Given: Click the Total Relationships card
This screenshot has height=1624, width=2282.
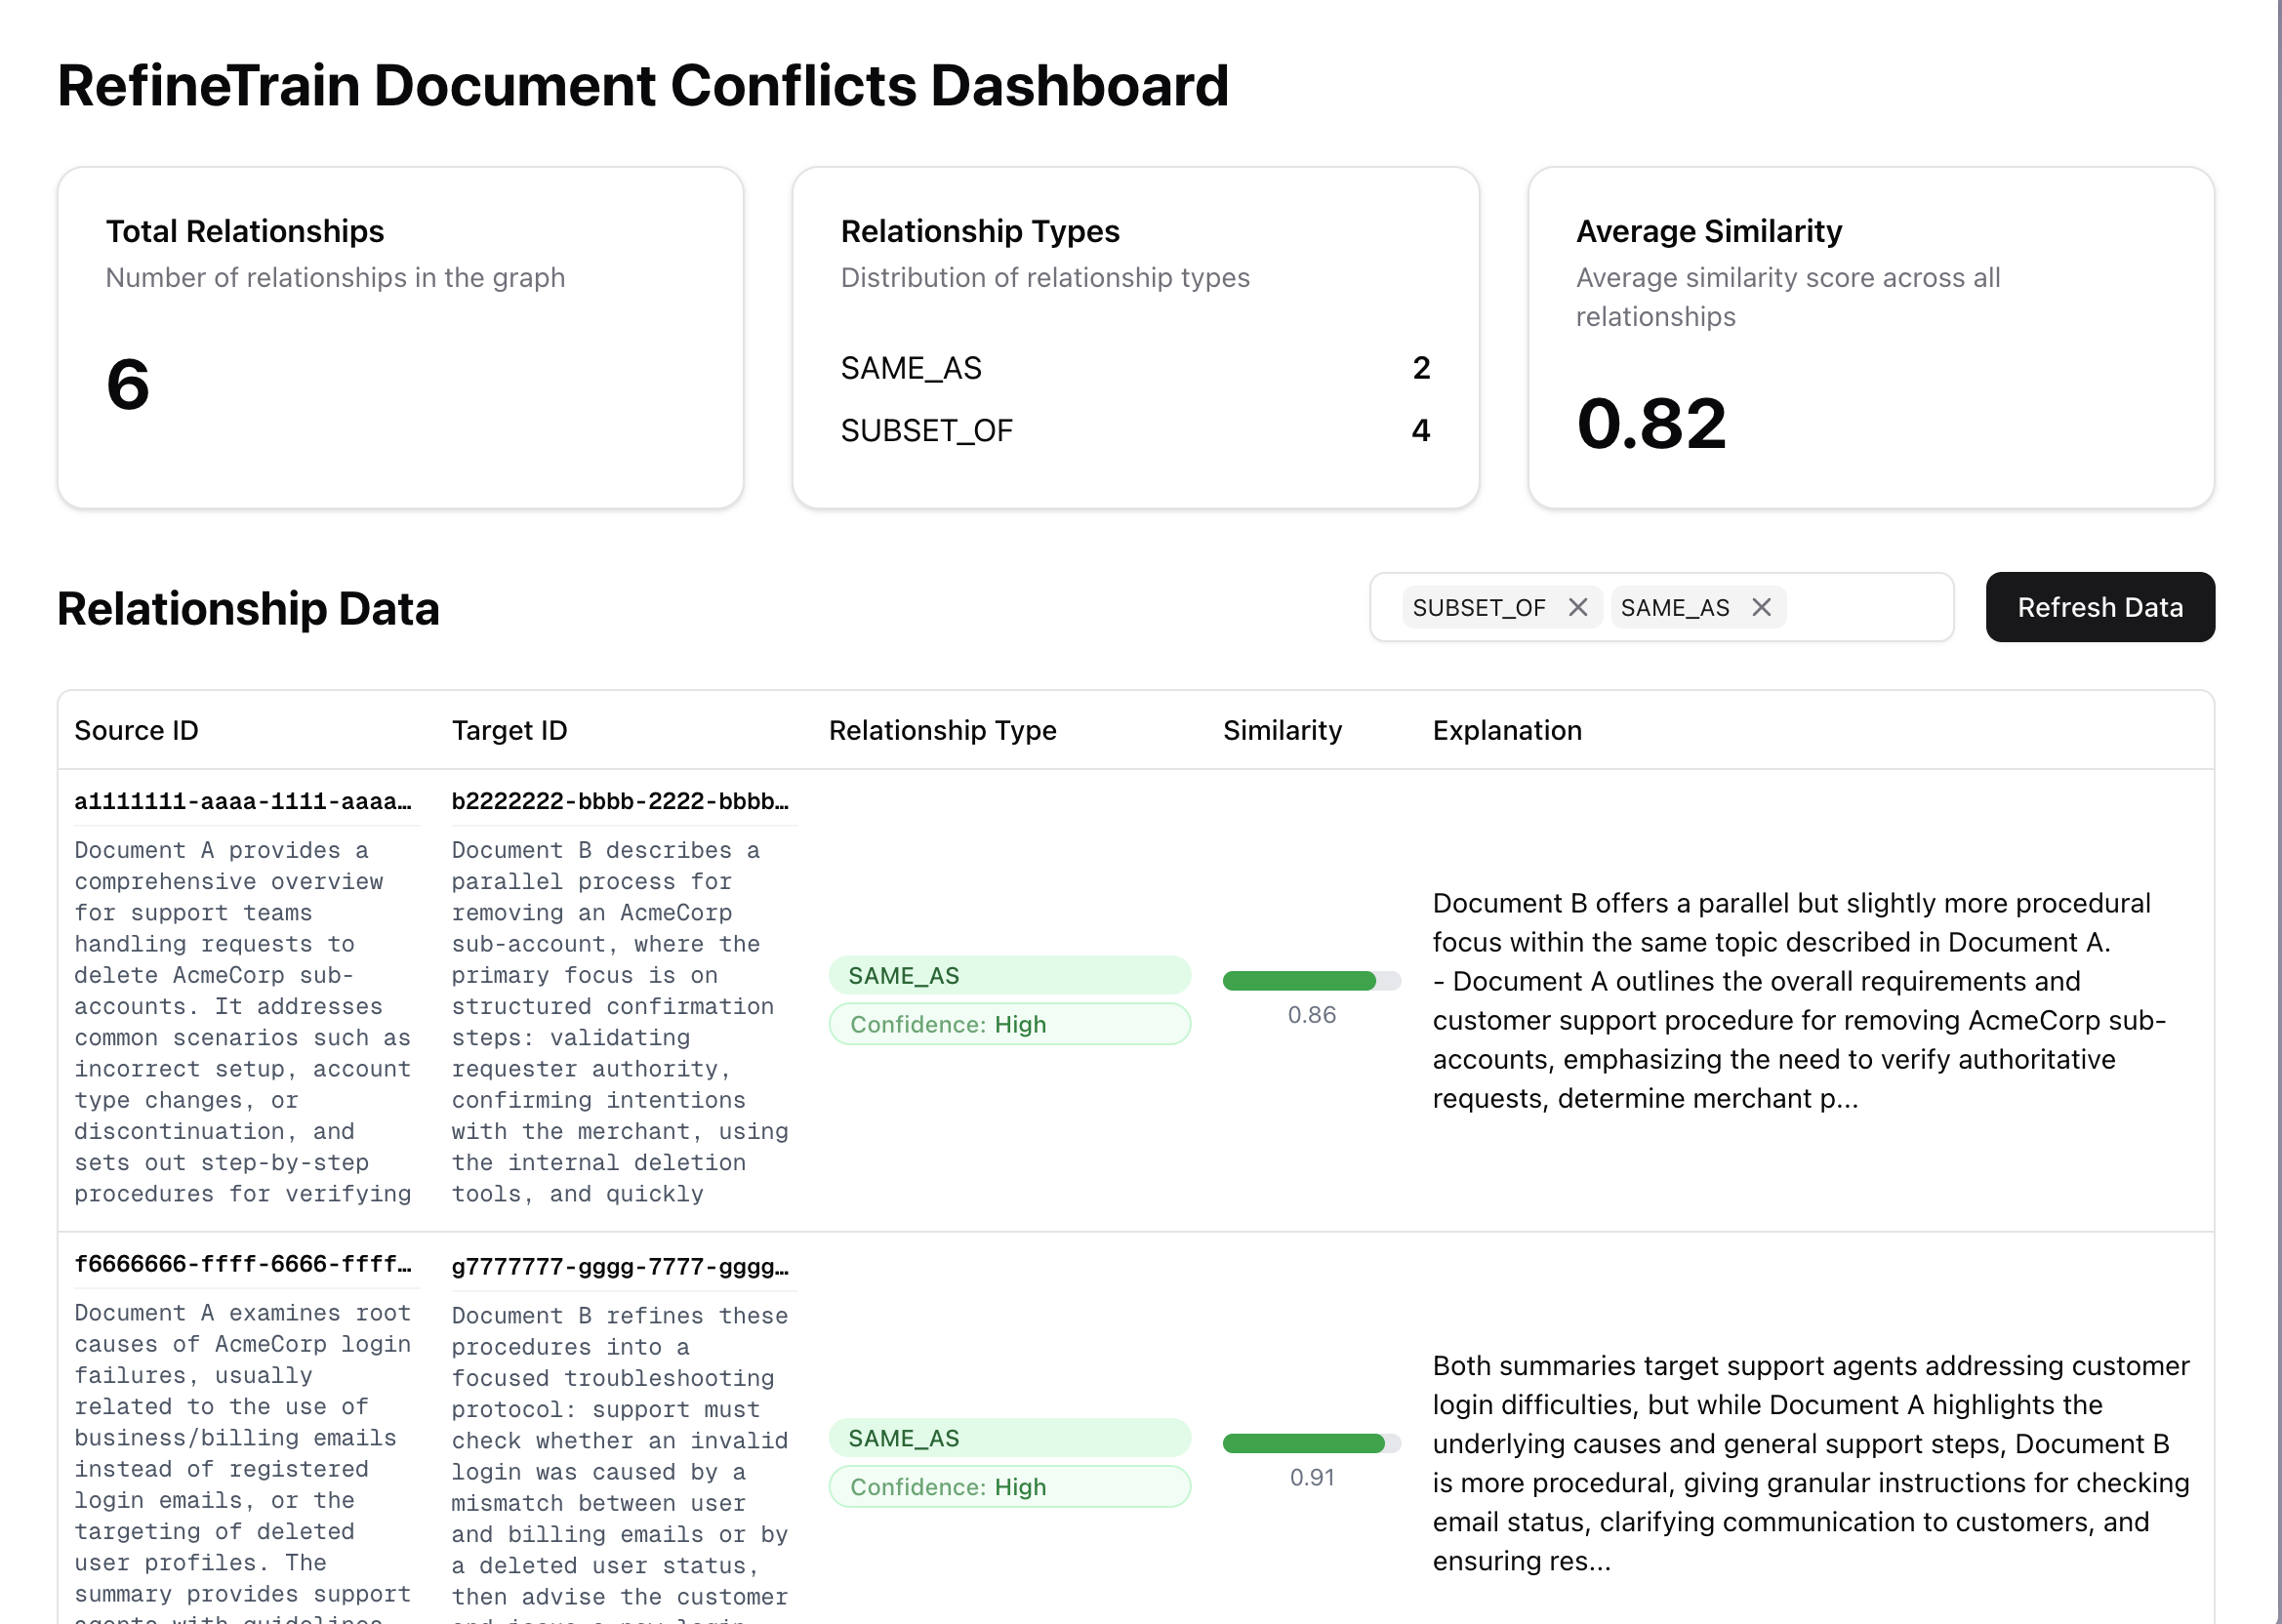Looking at the screenshot, I should point(400,337).
